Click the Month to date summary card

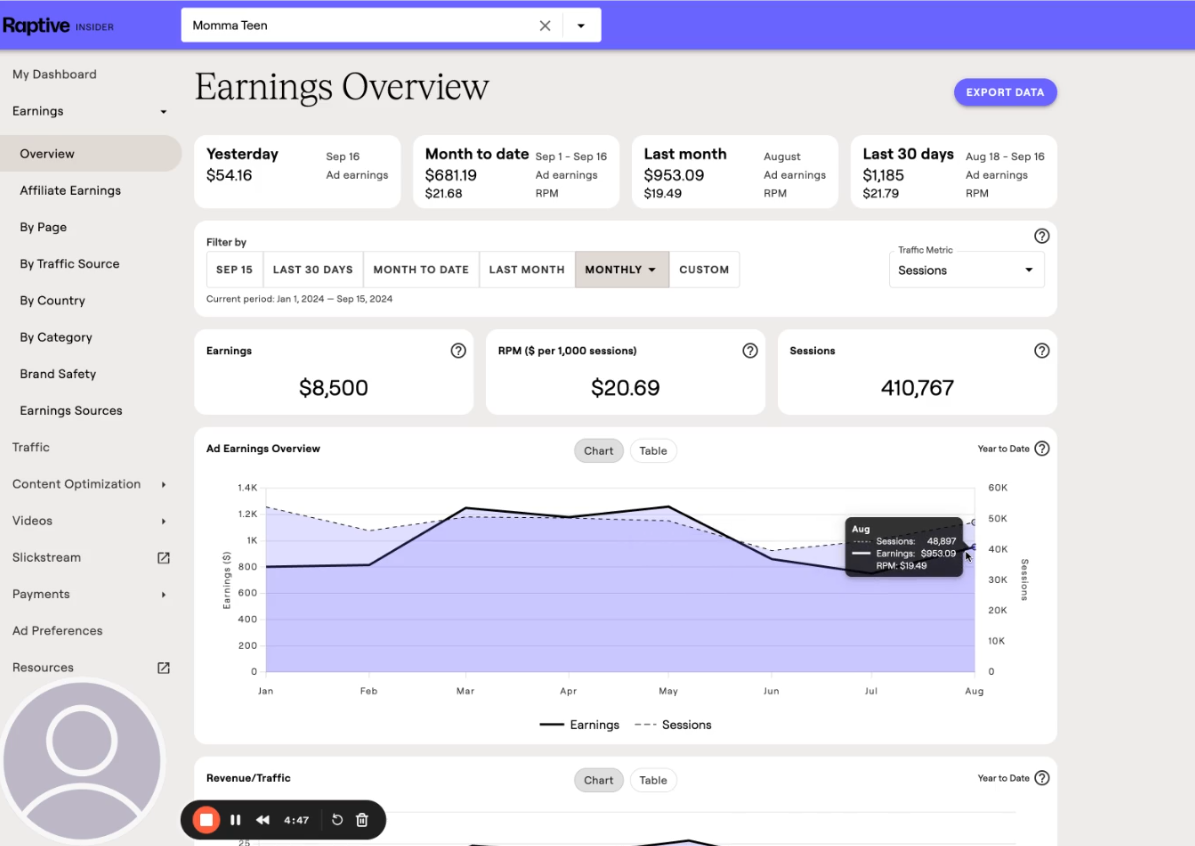pyautogui.click(x=516, y=171)
